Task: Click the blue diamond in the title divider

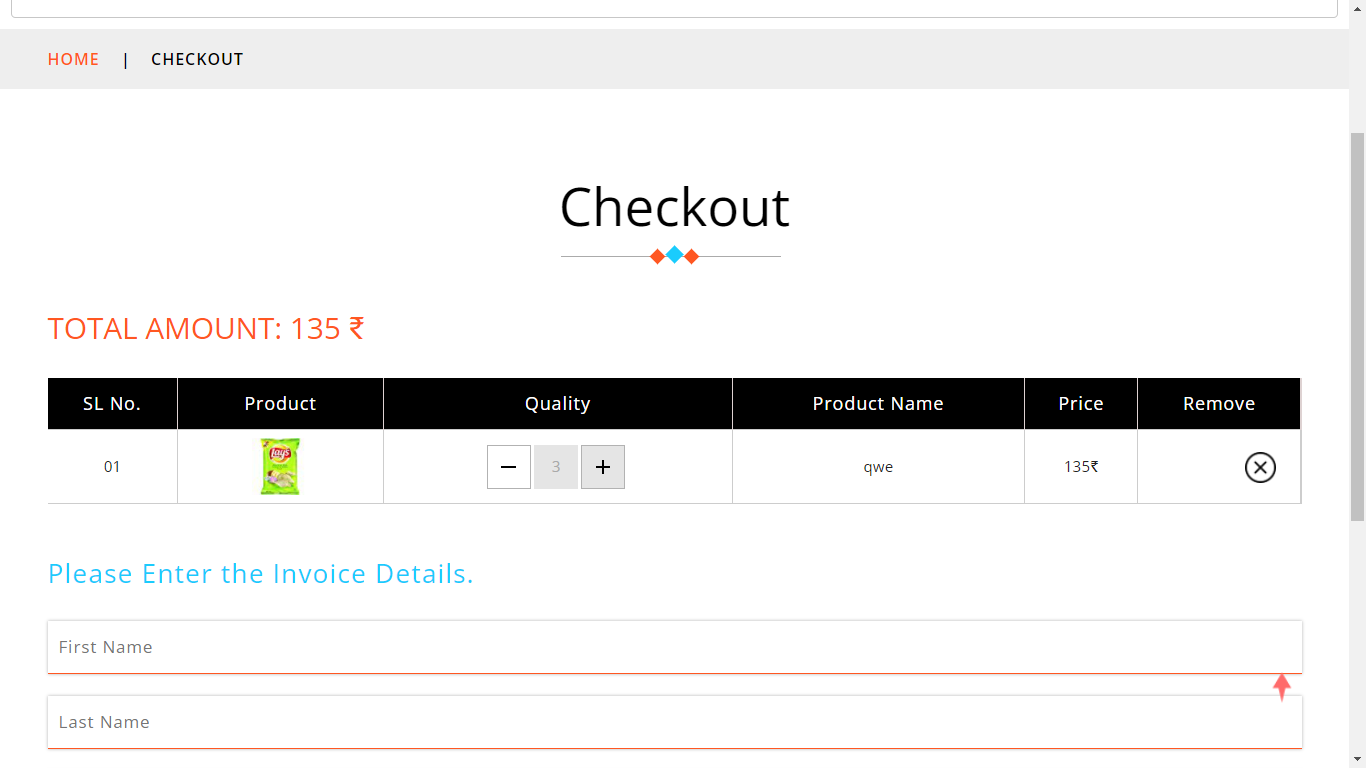Action: click(673, 255)
